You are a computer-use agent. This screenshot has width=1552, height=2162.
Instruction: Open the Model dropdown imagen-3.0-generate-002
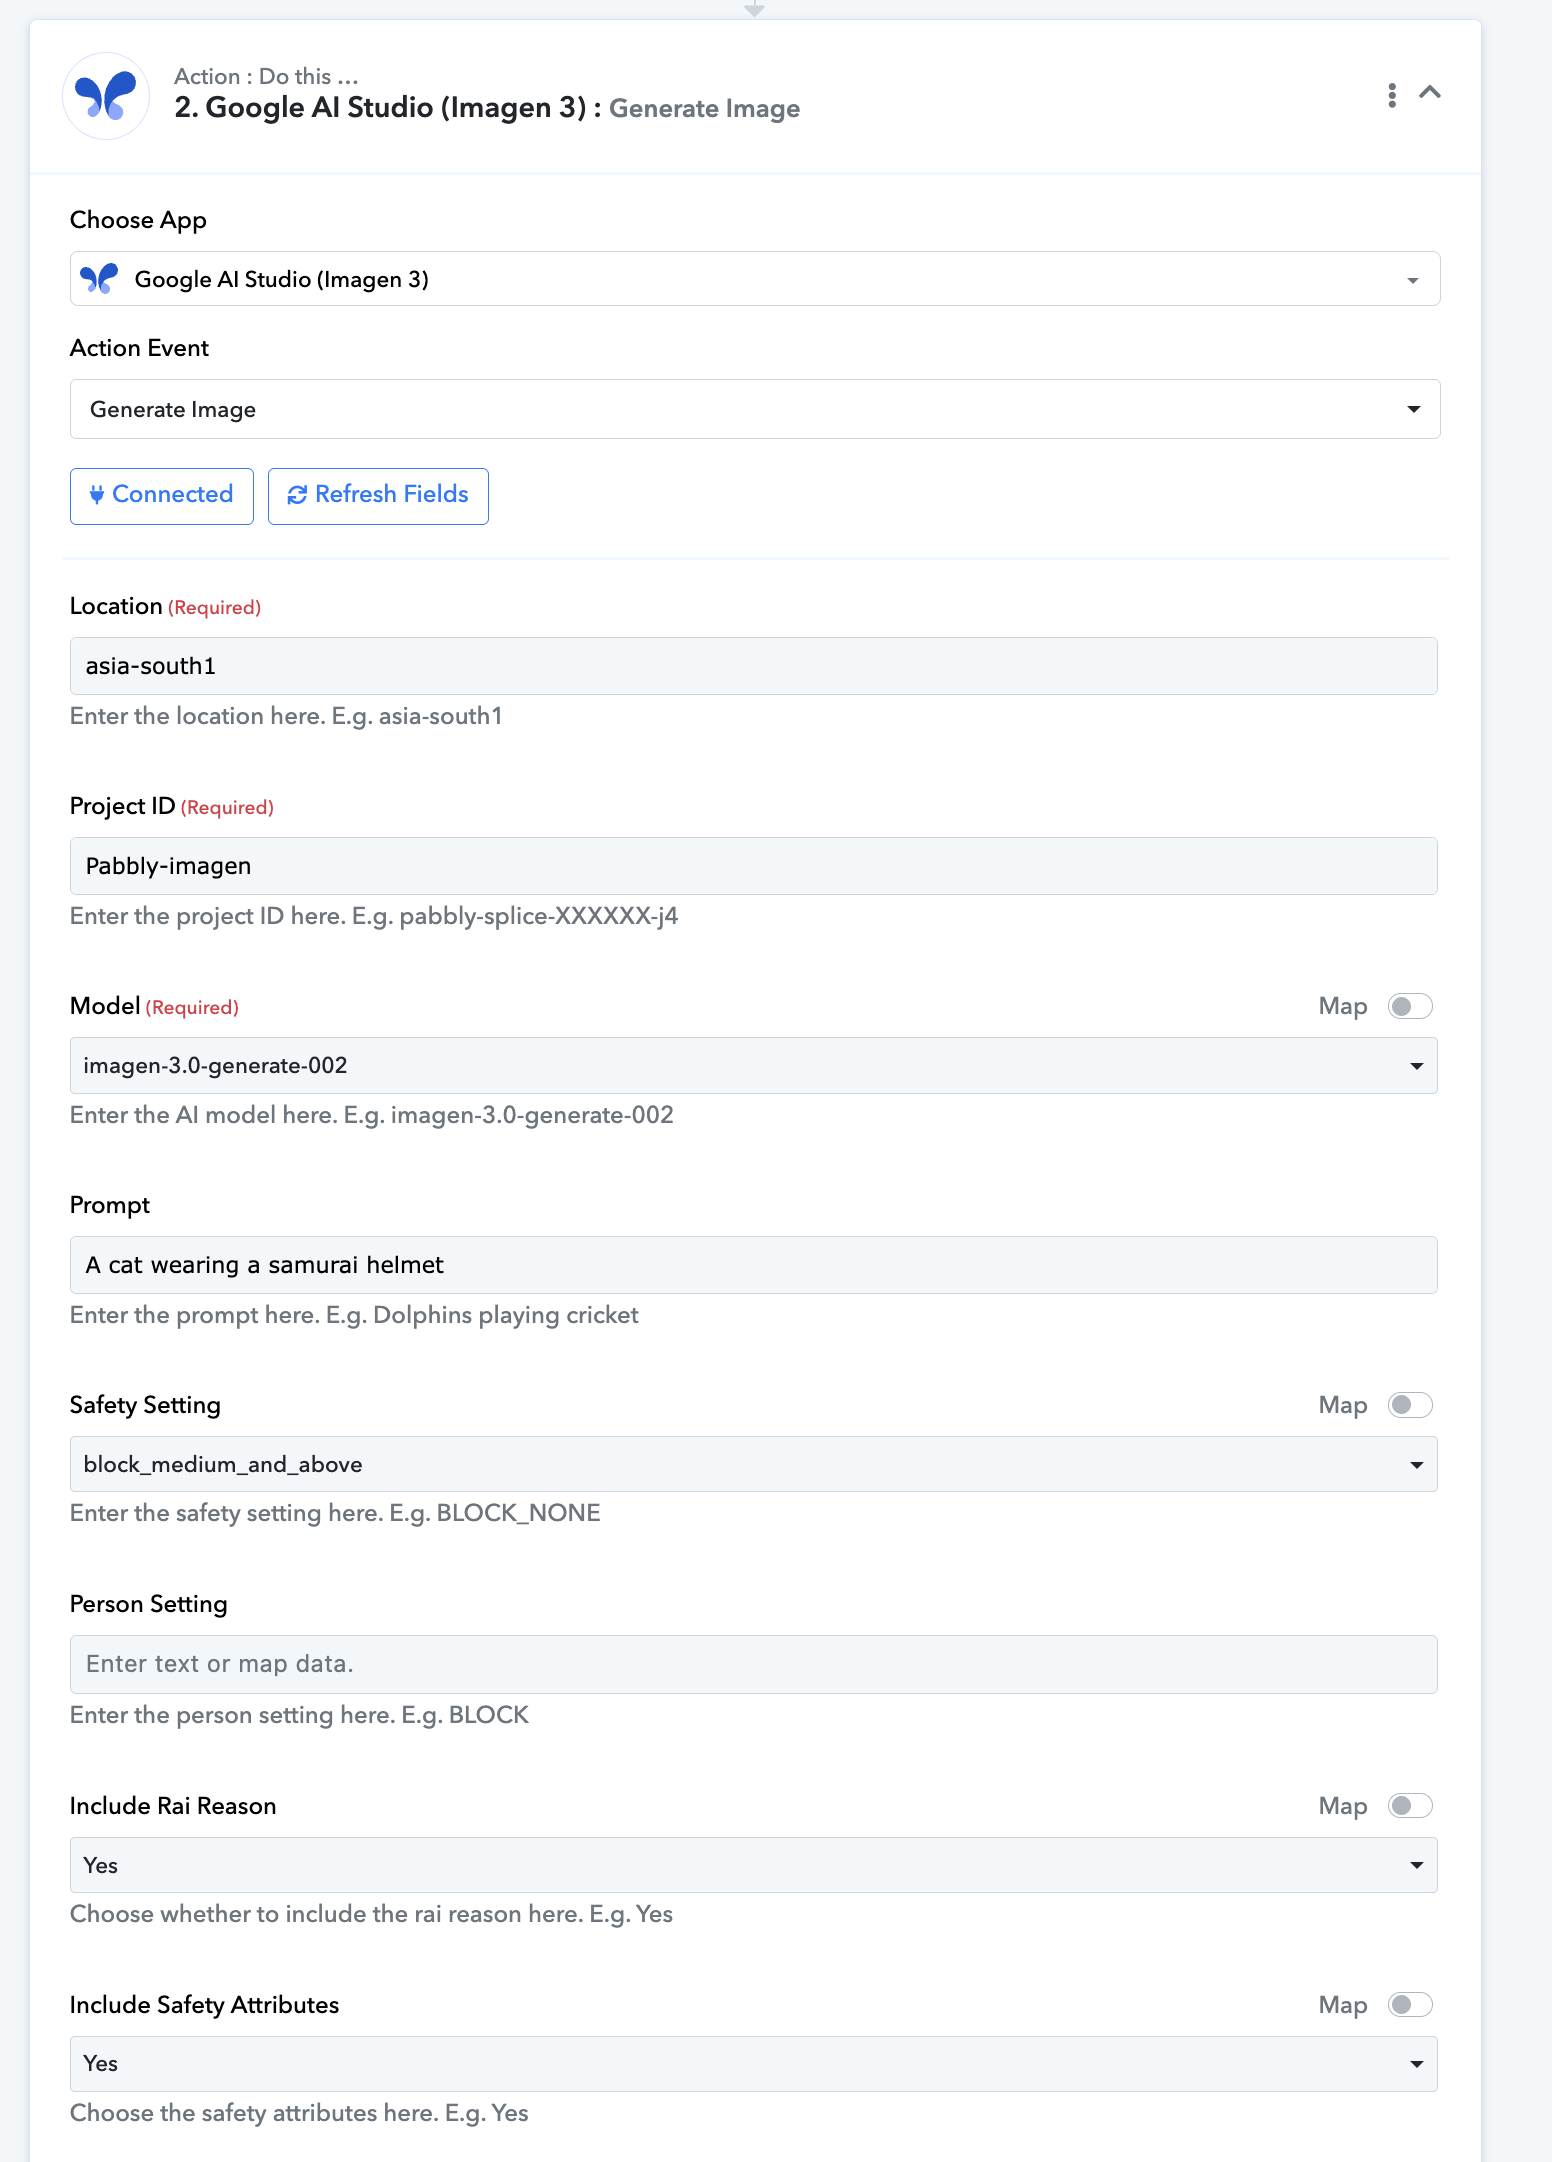click(x=754, y=1066)
